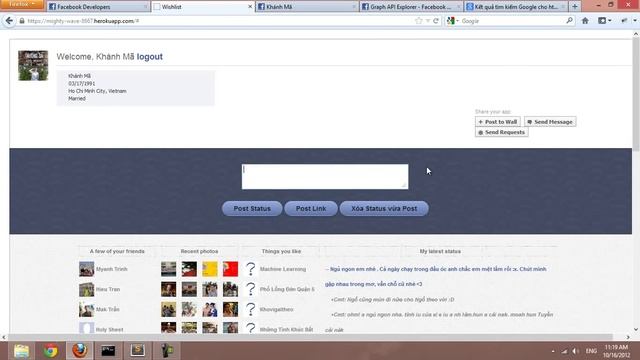Open the yellow recent photo thumbnail
The image size is (640, 360).
point(210,269)
